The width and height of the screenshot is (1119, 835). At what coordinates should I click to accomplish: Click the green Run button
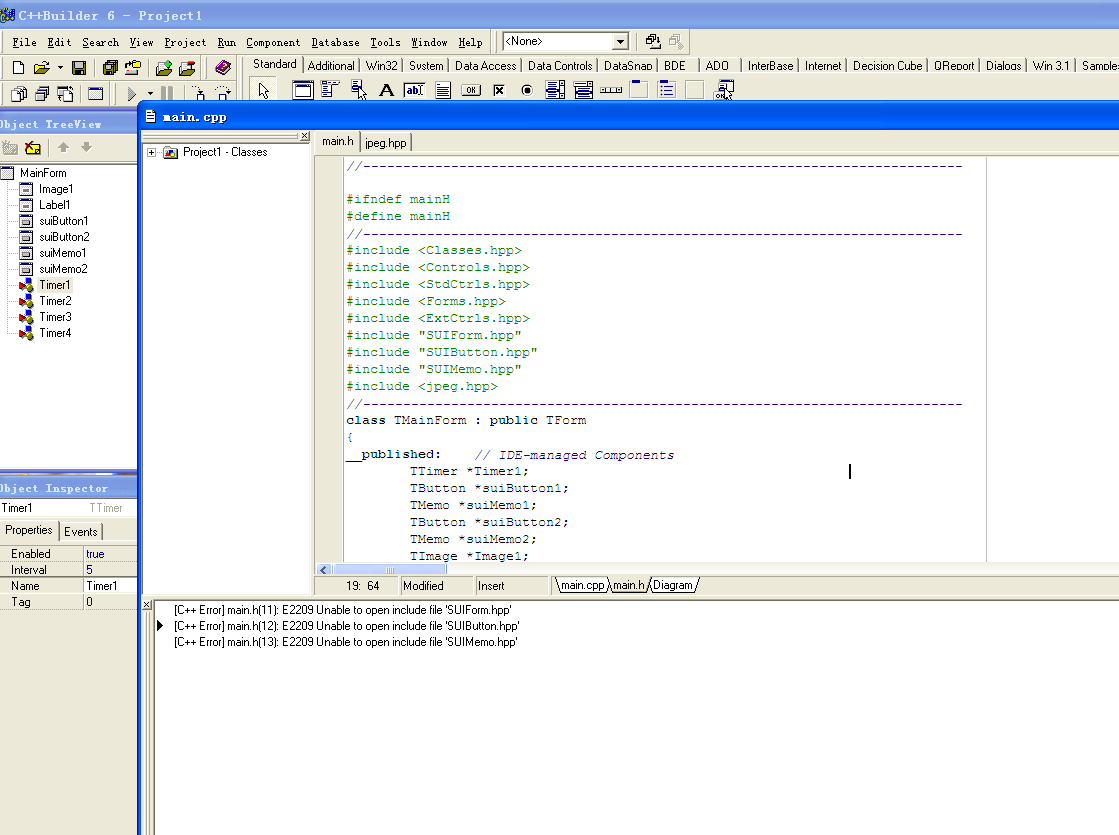pyautogui.click(x=132, y=93)
